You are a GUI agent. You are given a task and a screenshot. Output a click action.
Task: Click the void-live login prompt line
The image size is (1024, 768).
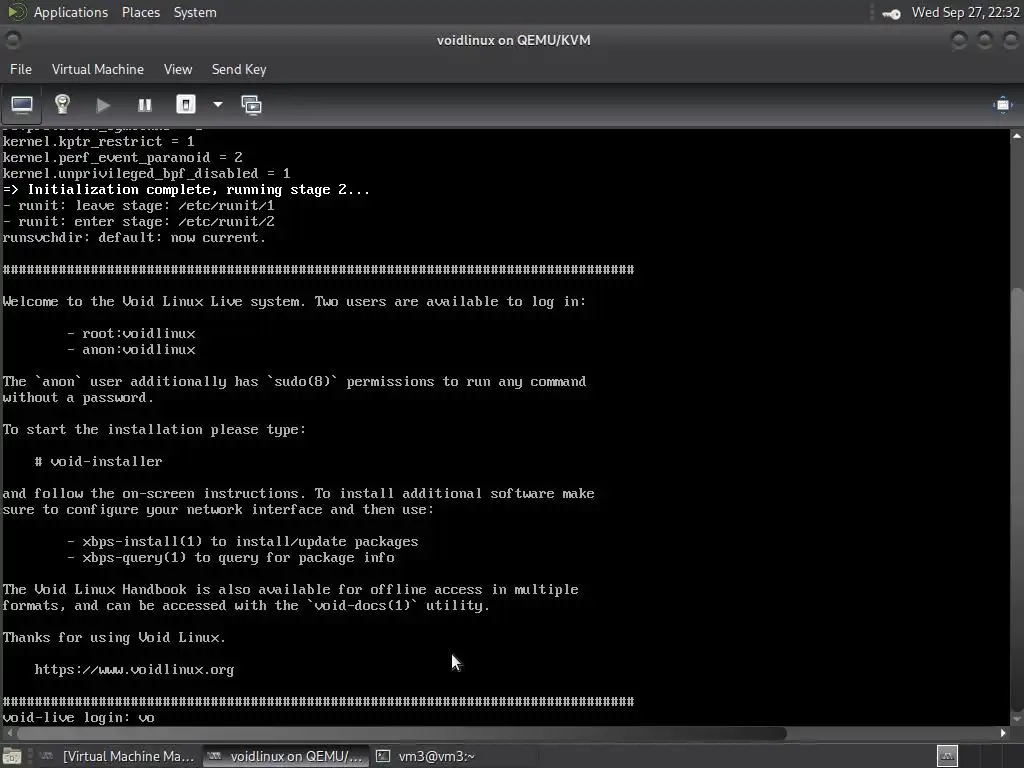tap(78, 717)
